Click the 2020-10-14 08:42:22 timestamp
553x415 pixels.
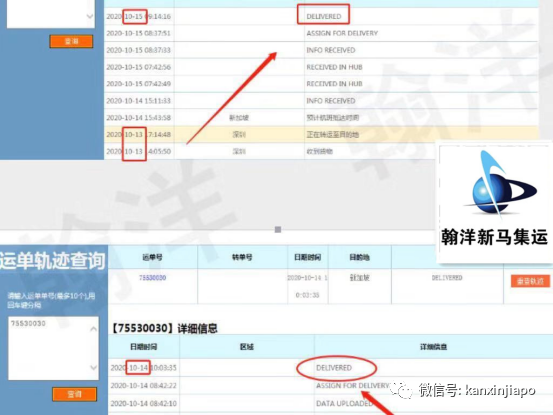coord(144,385)
